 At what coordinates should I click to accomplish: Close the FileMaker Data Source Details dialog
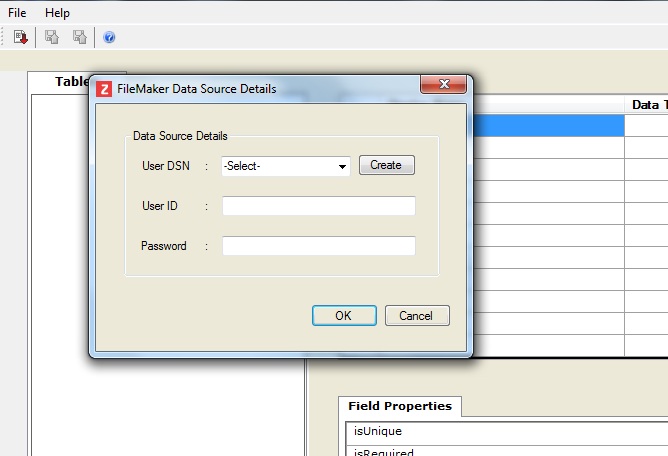(x=443, y=84)
